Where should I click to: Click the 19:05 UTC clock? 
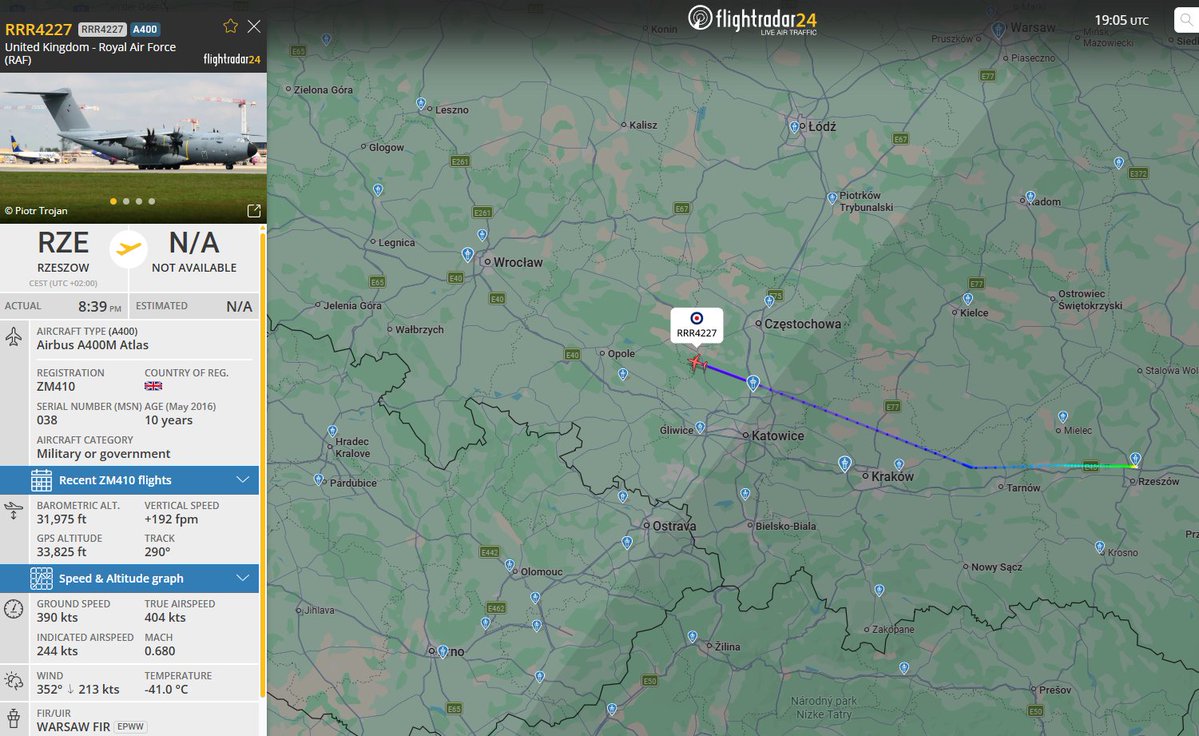click(x=1121, y=21)
